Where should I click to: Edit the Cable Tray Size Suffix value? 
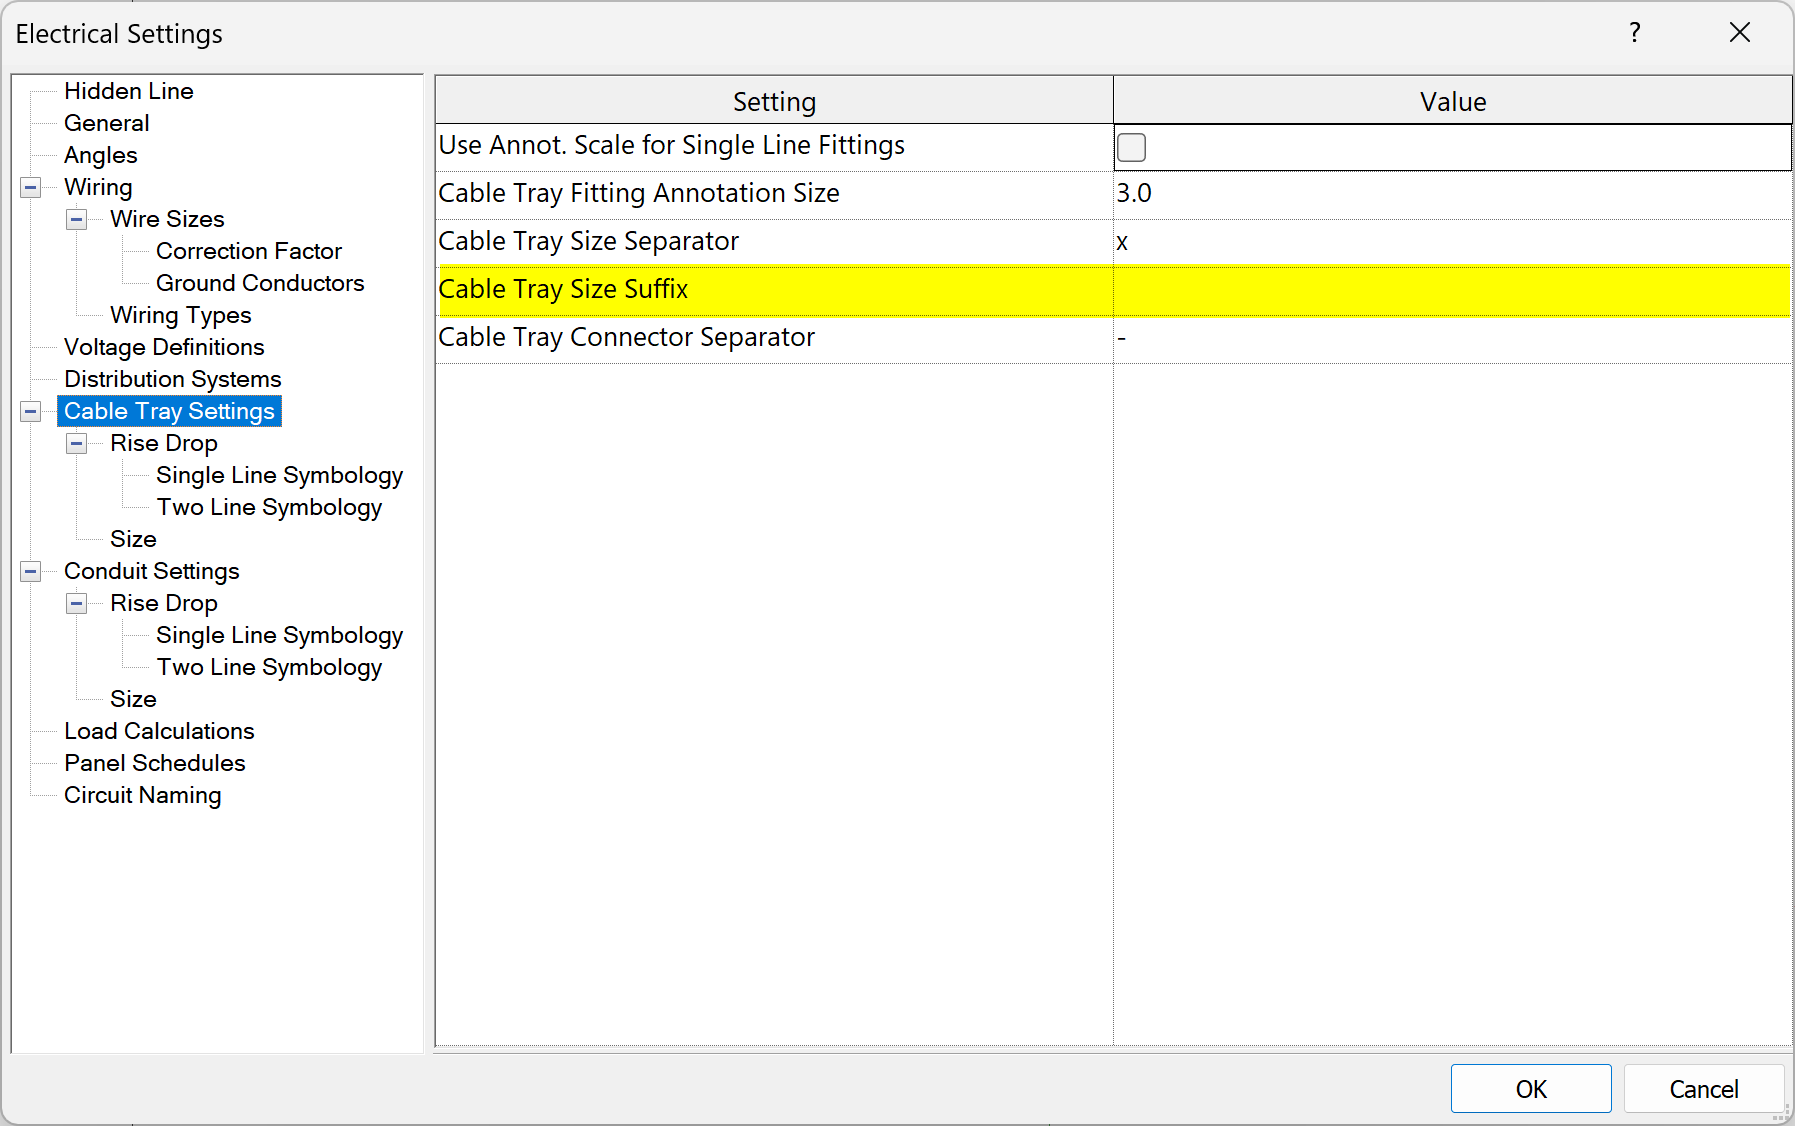(x=1451, y=290)
